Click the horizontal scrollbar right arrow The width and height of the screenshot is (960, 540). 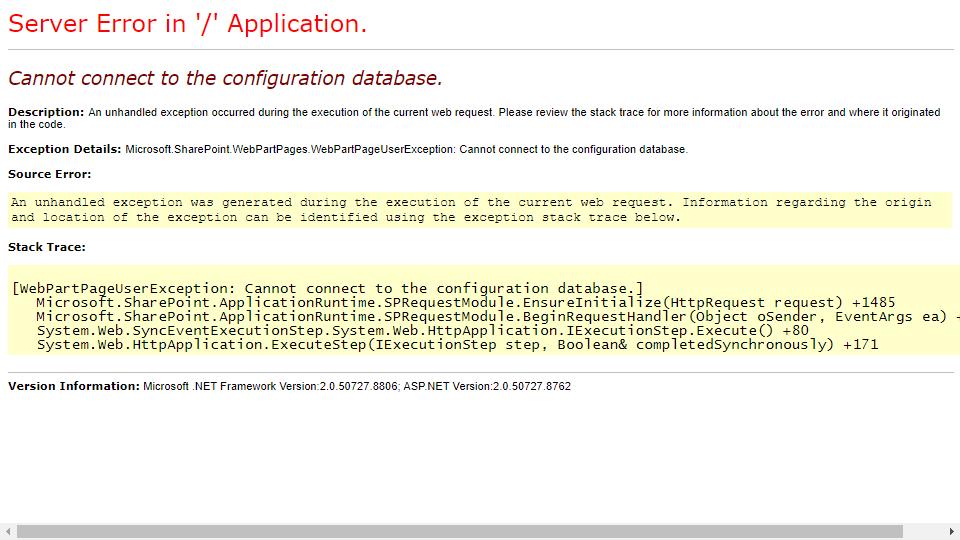[x=952, y=532]
